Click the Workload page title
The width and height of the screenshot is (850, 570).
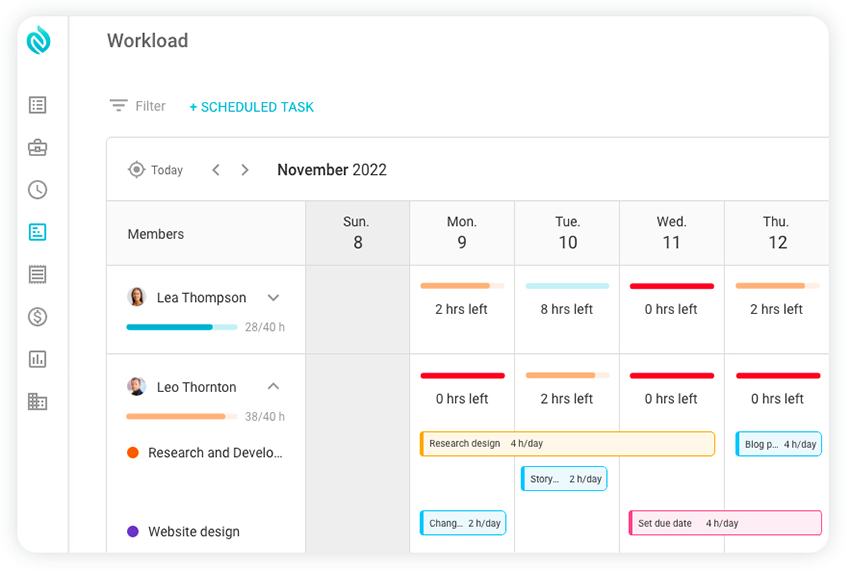click(x=147, y=41)
